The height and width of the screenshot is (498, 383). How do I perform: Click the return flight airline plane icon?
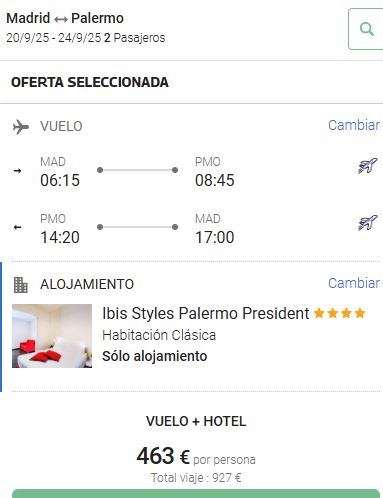coord(368,223)
